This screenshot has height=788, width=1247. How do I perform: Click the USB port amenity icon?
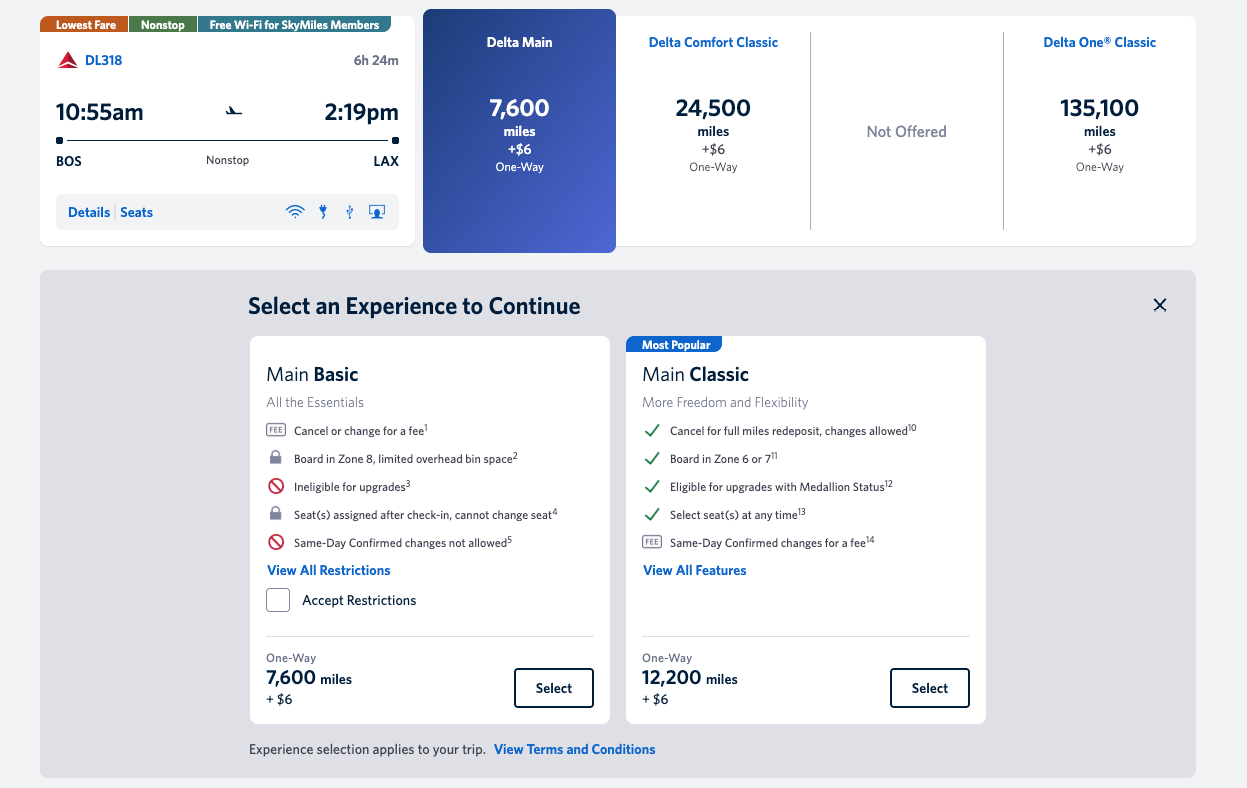(349, 211)
